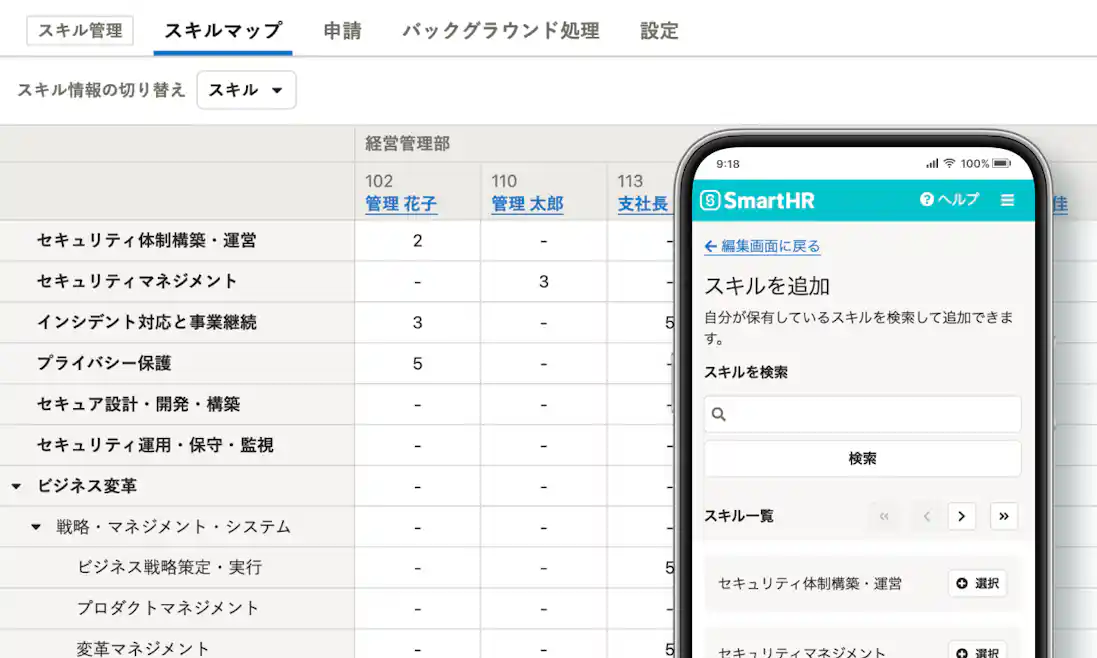Tap the ヘルプ question mark icon
The image size is (1097, 658).
click(925, 200)
